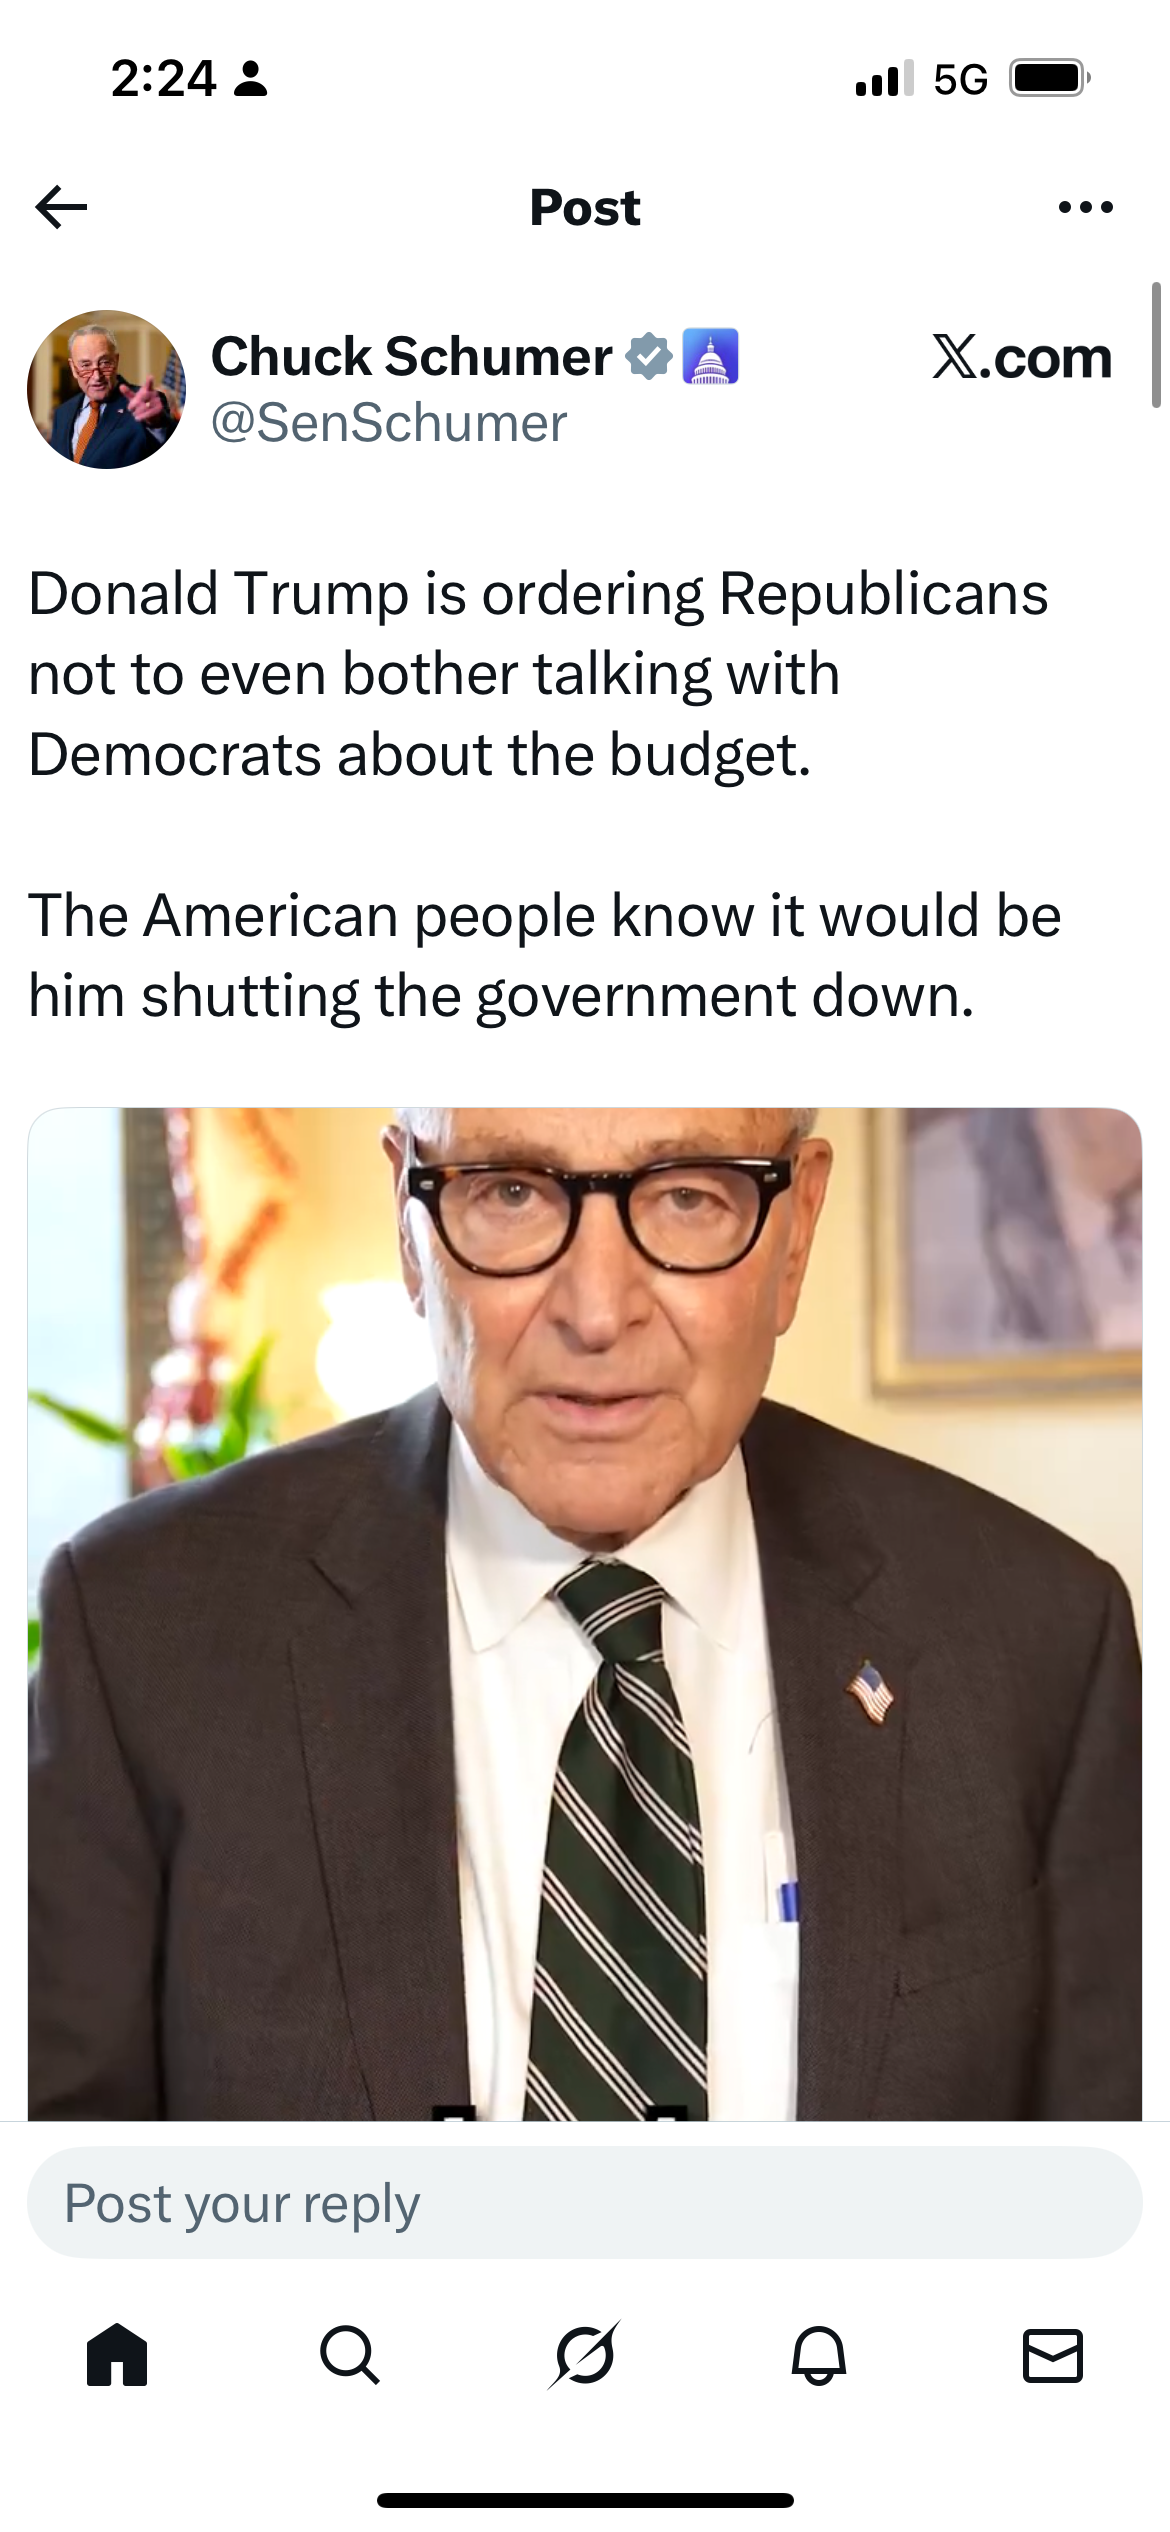1170x2532 pixels.
Task: Open the three-dot more options menu
Action: point(1085,207)
